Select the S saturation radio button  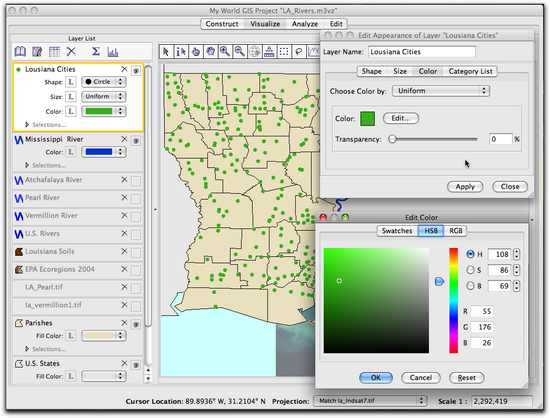(470, 270)
